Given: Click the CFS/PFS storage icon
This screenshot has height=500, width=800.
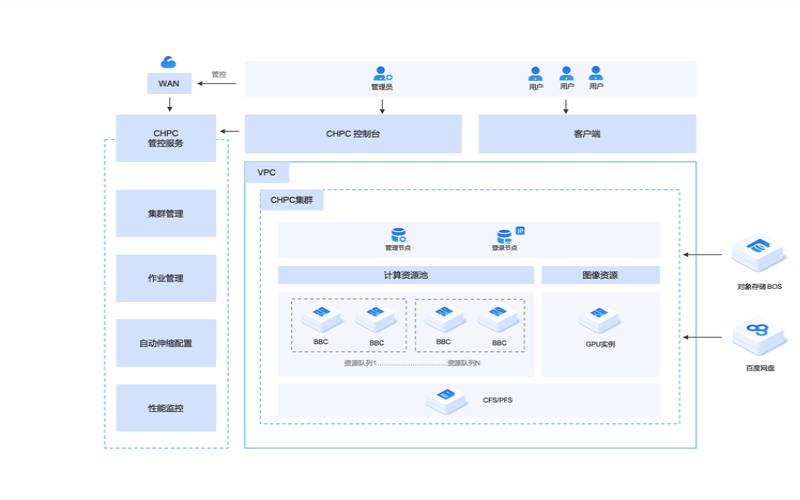Looking at the screenshot, I should [447, 400].
